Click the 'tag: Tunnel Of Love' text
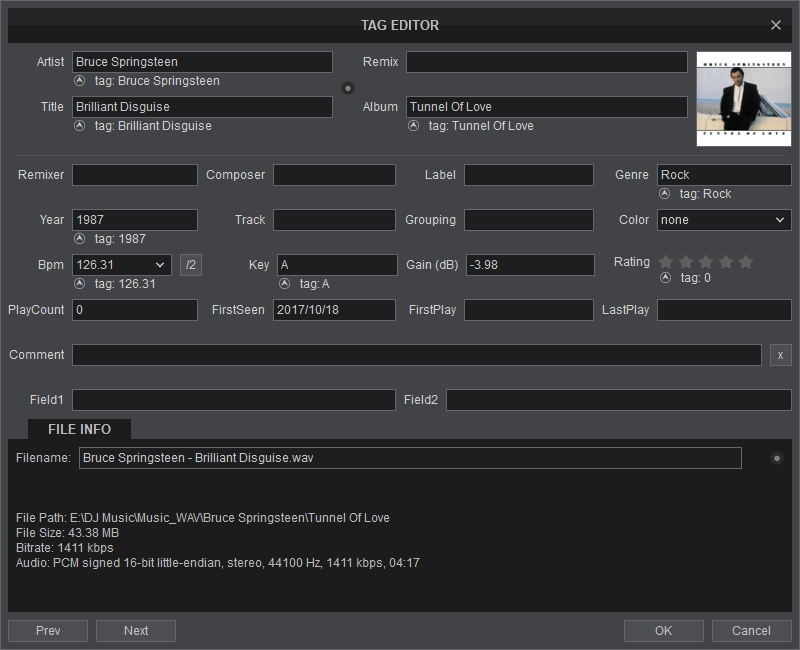The image size is (800, 650). point(481,126)
